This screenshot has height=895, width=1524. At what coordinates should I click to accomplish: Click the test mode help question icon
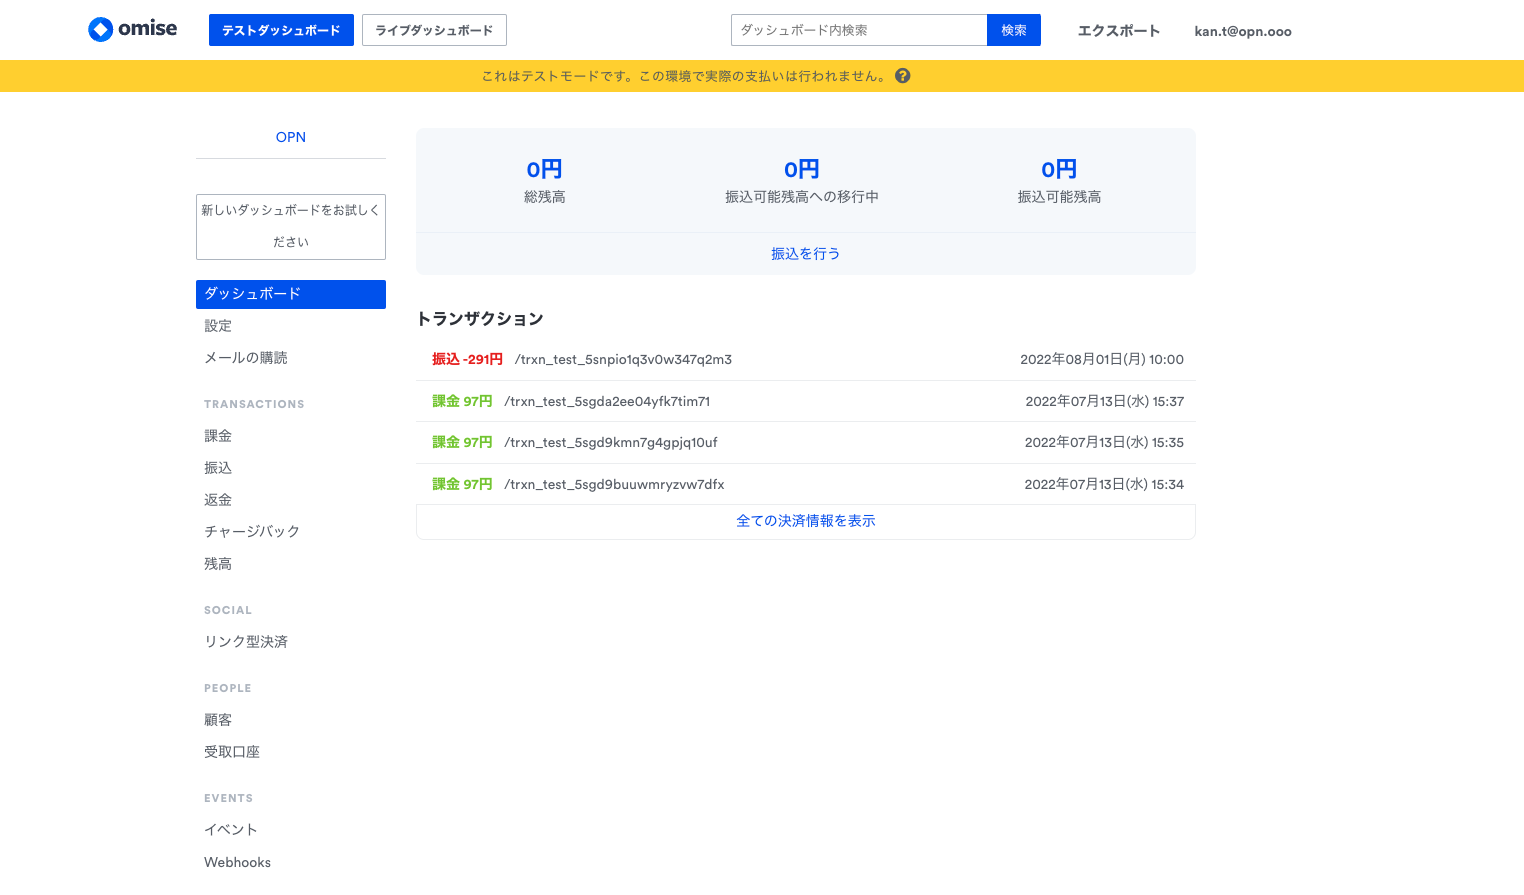click(902, 76)
